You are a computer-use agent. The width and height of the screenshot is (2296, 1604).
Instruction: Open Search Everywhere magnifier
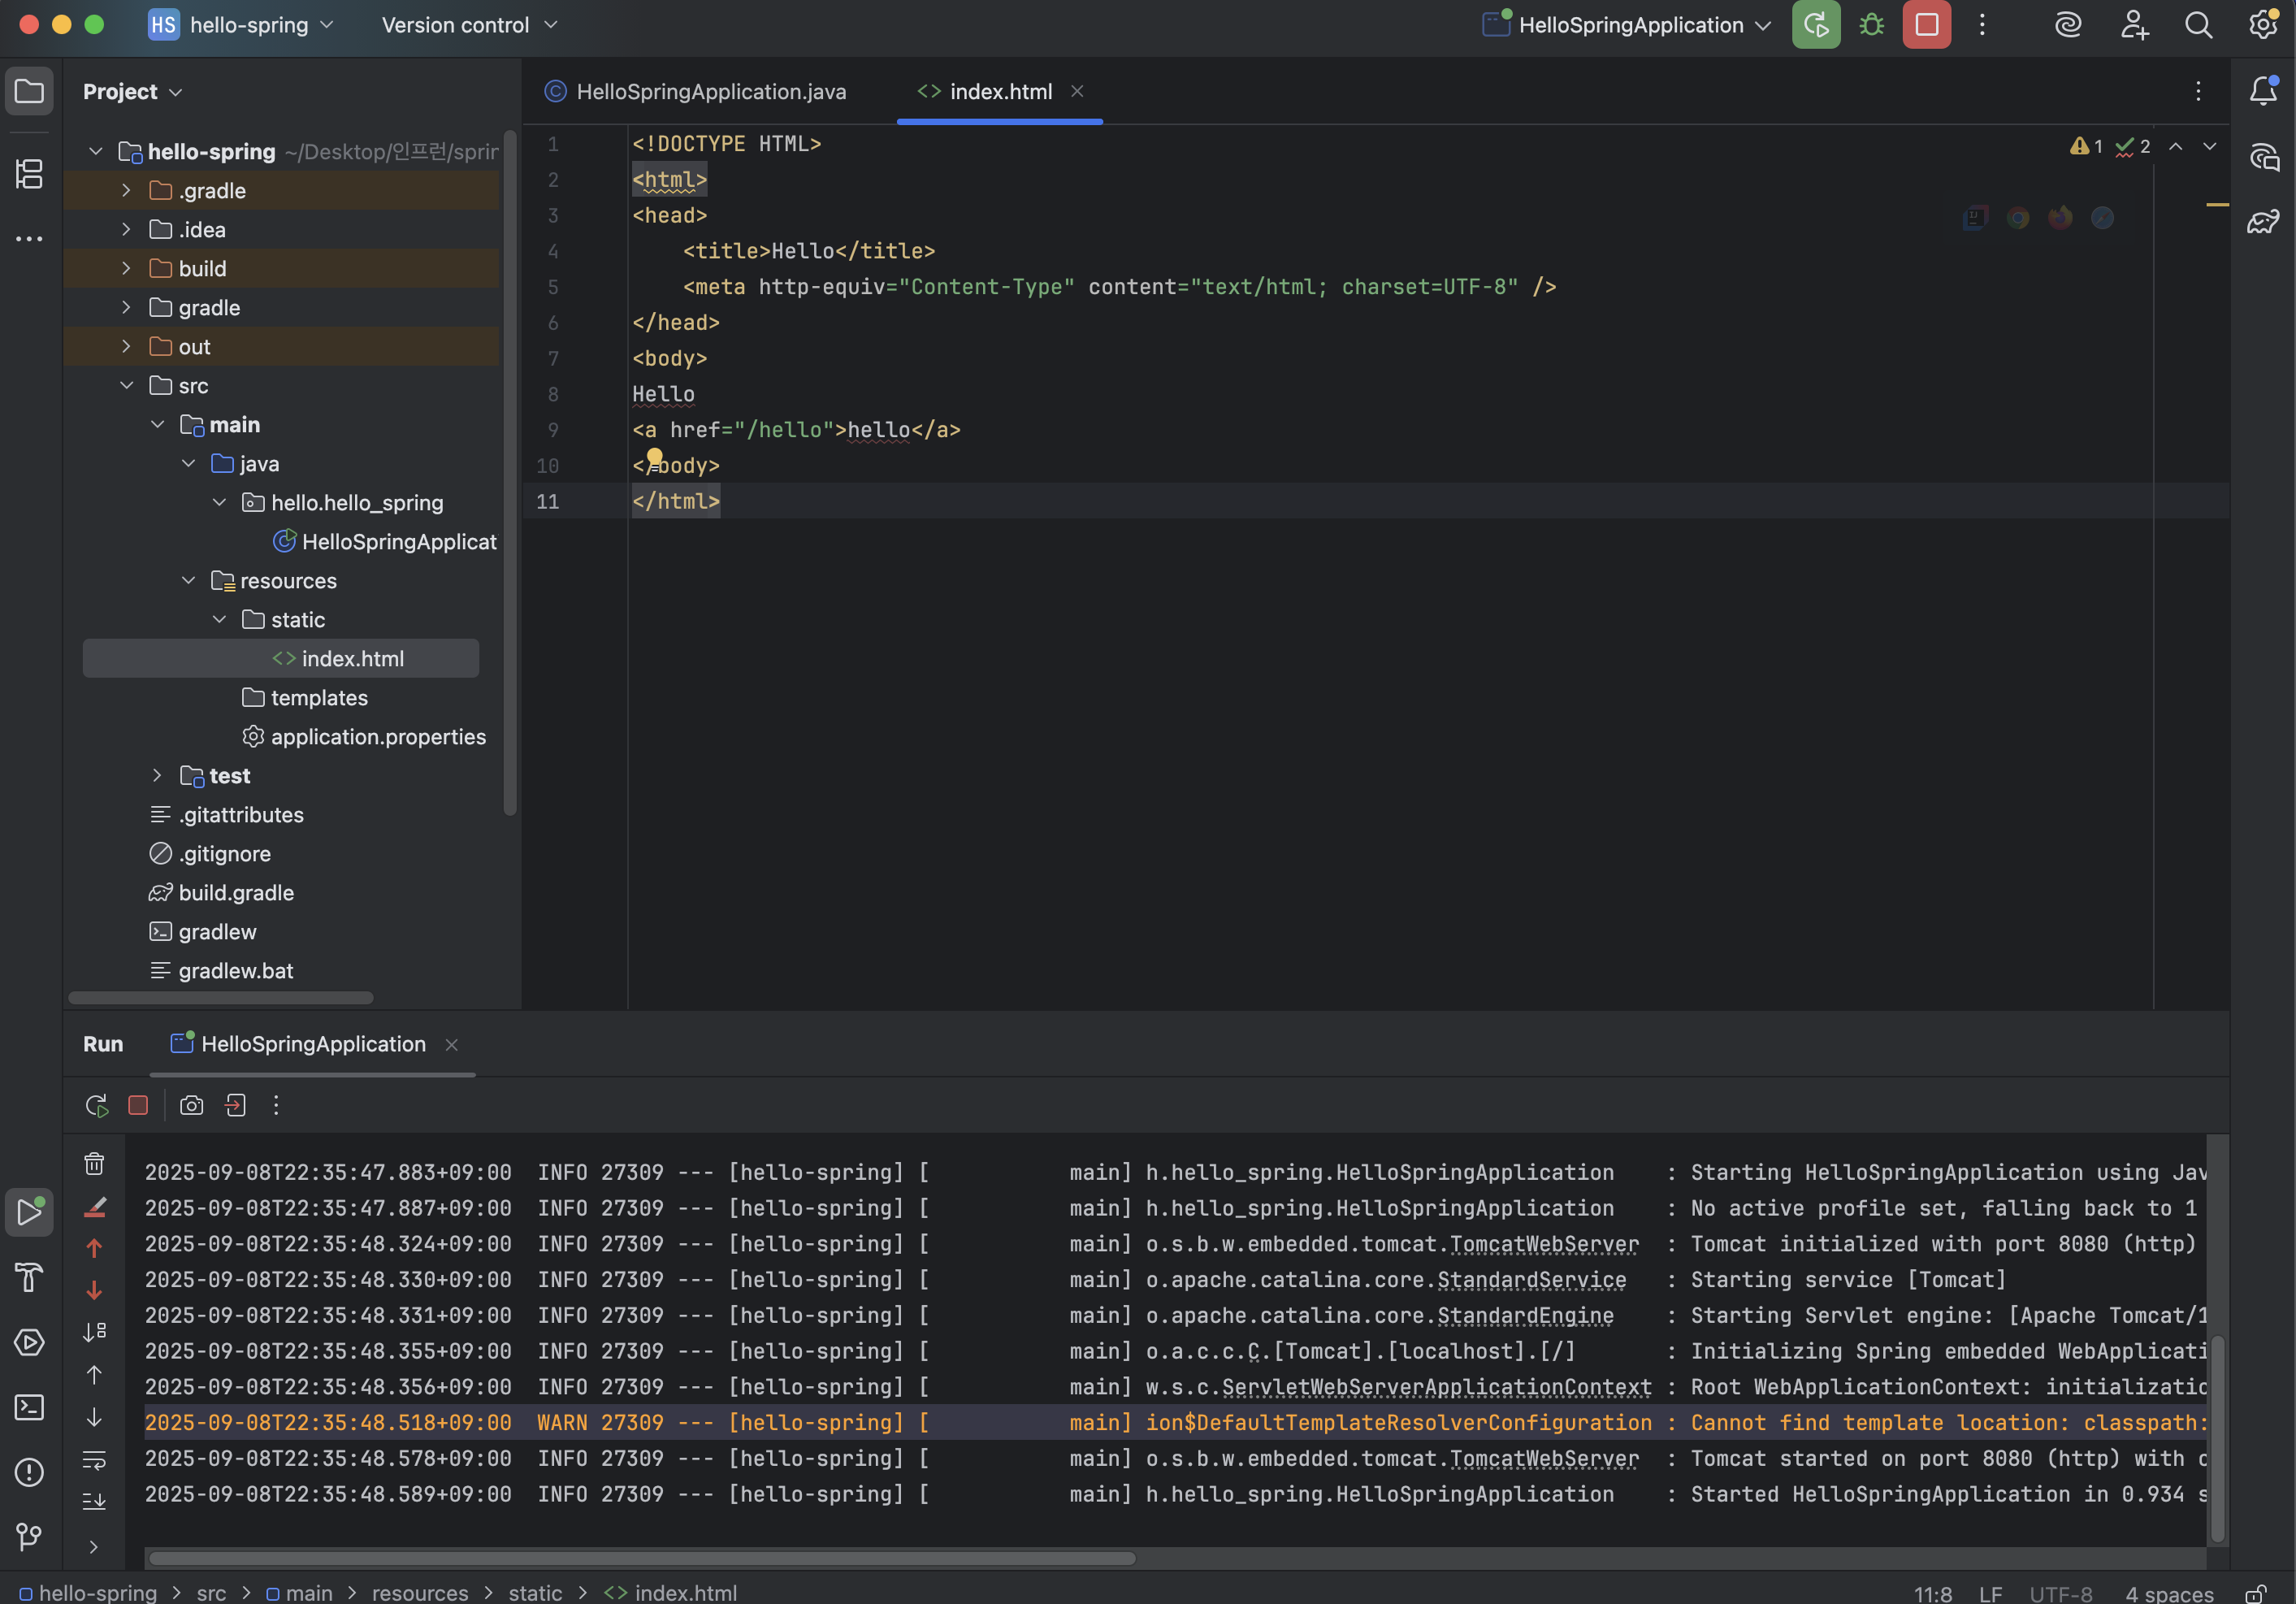click(2198, 25)
